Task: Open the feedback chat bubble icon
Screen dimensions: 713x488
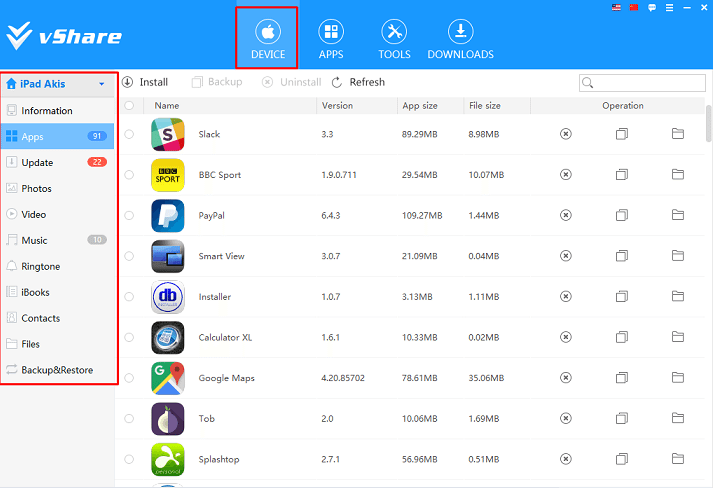Action: click(x=651, y=7)
